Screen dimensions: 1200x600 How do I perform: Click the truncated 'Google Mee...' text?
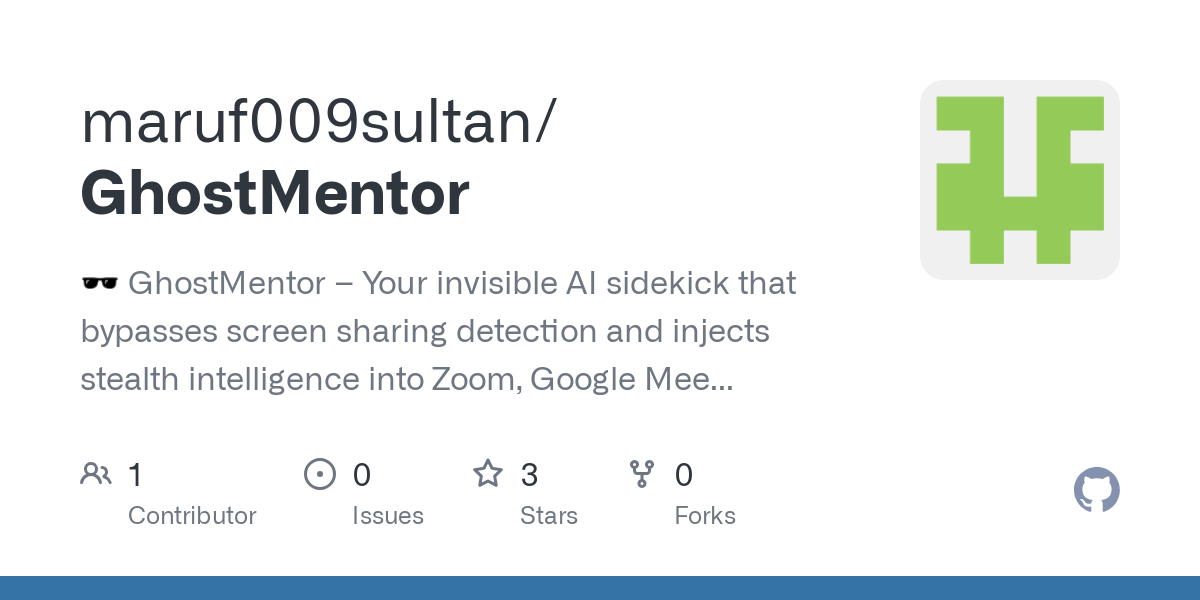pyautogui.click(x=632, y=380)
